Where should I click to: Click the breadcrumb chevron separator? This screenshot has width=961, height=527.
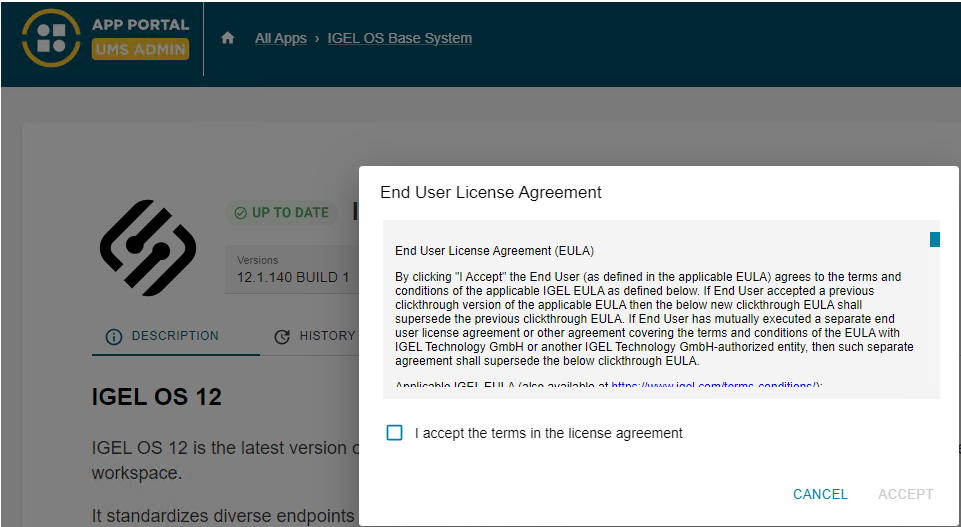click(317, 38)
